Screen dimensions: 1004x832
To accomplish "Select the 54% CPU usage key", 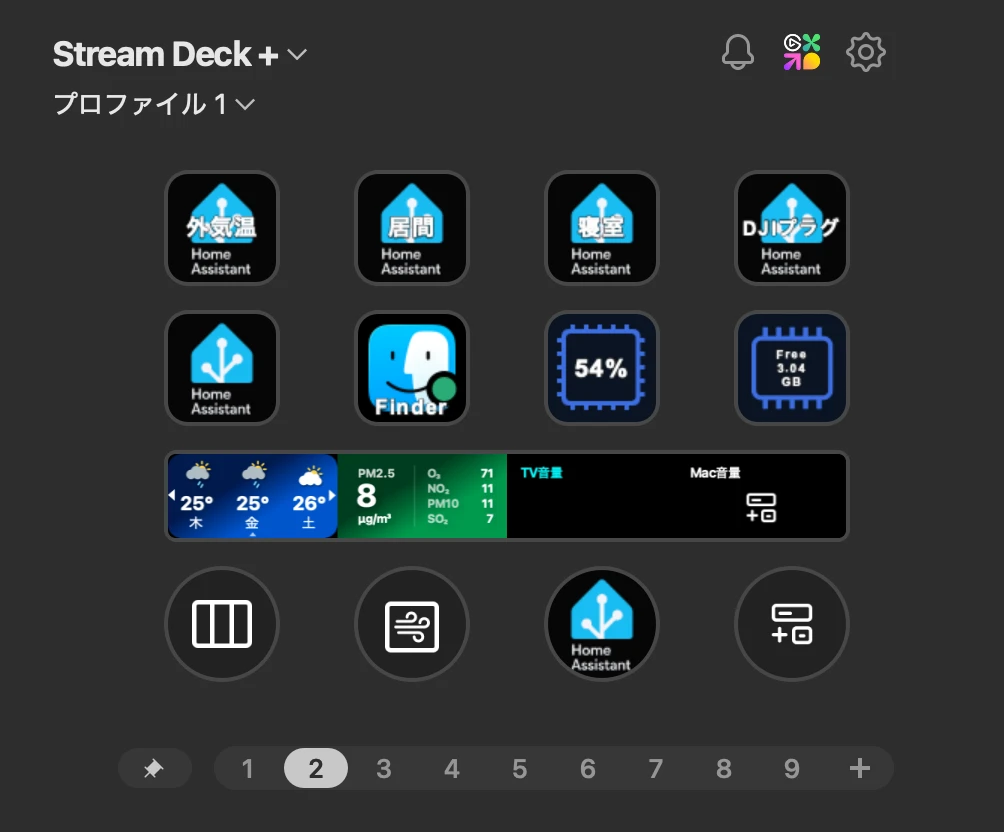I will pyautogui.click(x=601, y=368).
